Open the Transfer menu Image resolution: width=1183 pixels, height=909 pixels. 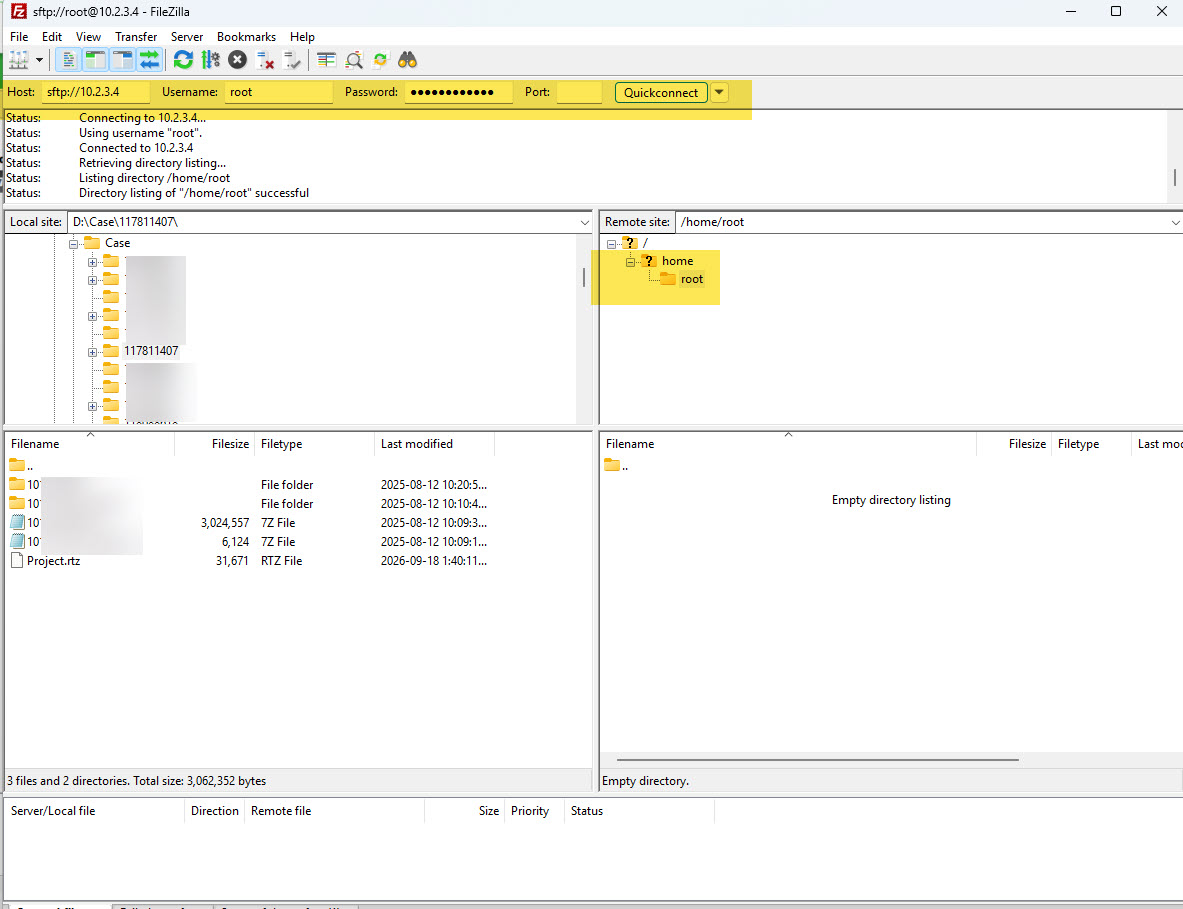click(x=136, y=37)
